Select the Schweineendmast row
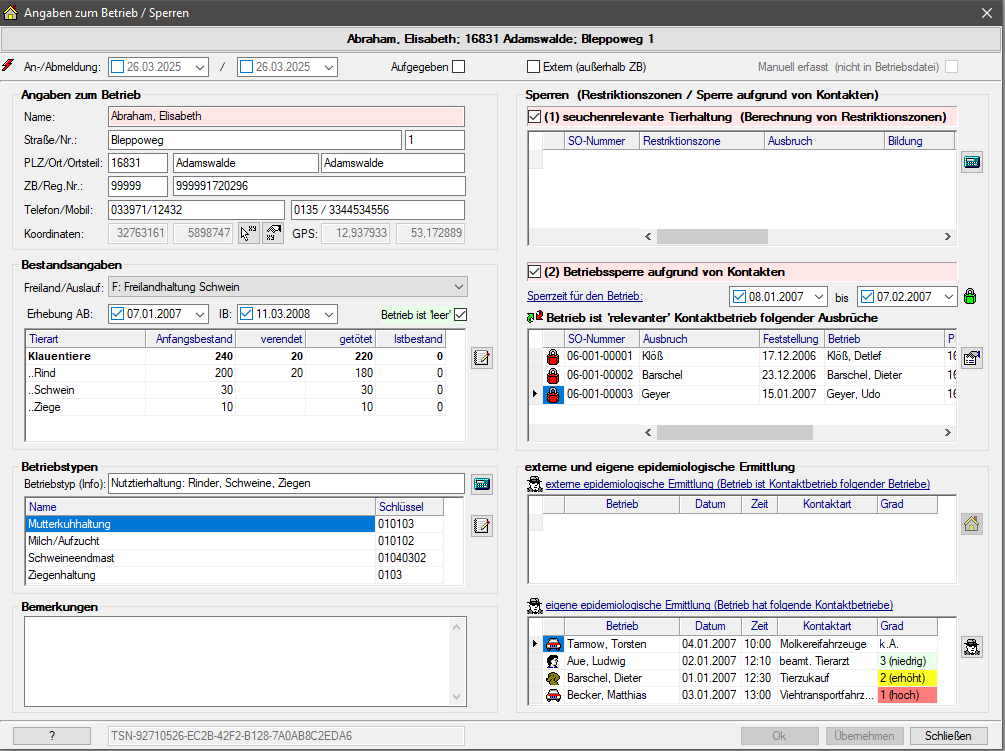Viewport: 1005px width, 751px height. [234, 558]
